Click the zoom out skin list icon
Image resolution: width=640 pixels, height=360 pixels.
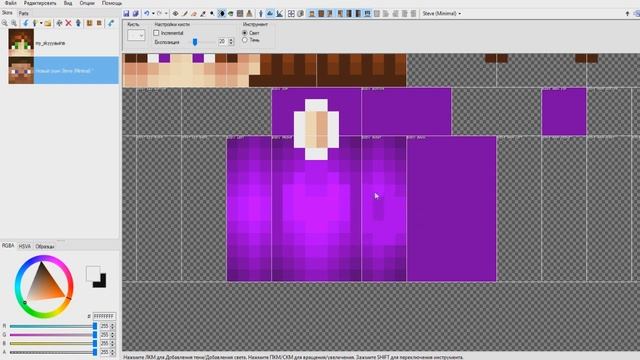click(4, 23)
